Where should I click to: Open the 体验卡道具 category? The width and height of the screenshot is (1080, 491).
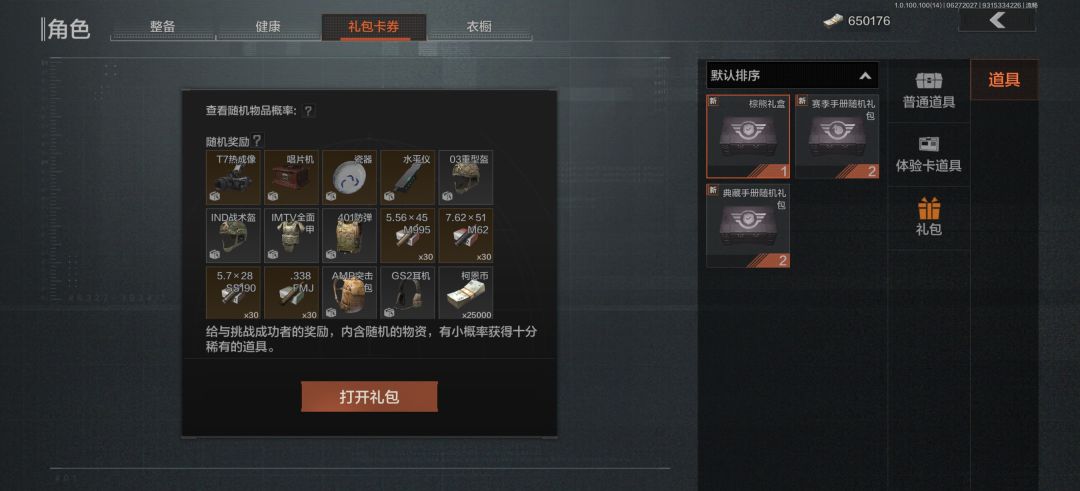tap(928, 154)
